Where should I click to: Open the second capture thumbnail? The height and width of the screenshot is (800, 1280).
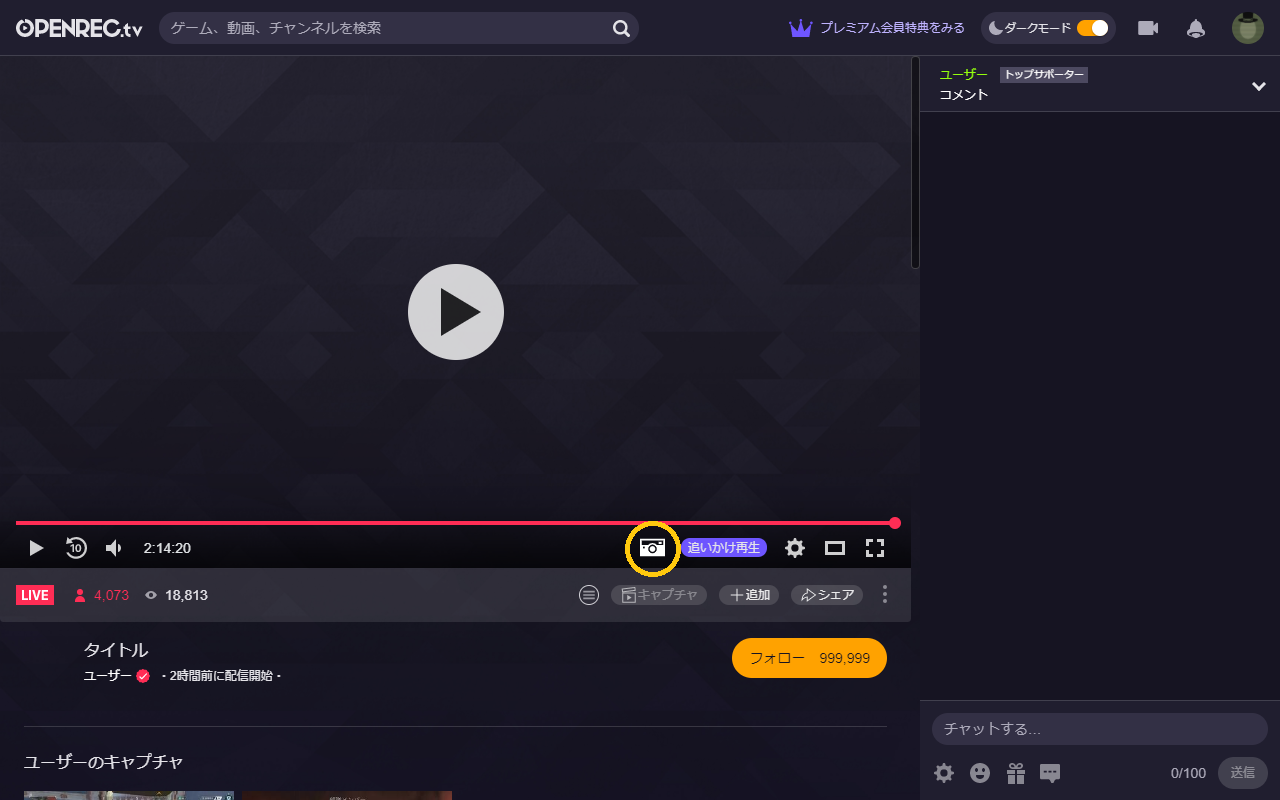(x=347, y=796)
